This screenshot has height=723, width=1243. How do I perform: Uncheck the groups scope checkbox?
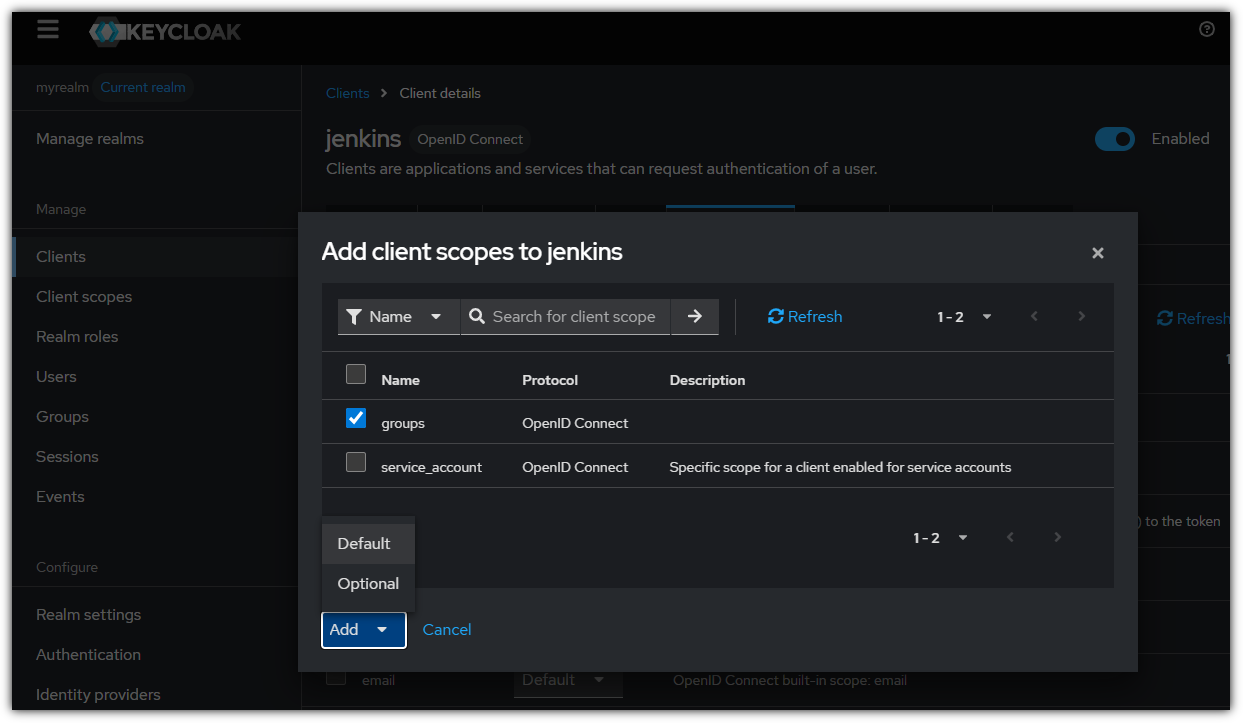coord(356,418)
